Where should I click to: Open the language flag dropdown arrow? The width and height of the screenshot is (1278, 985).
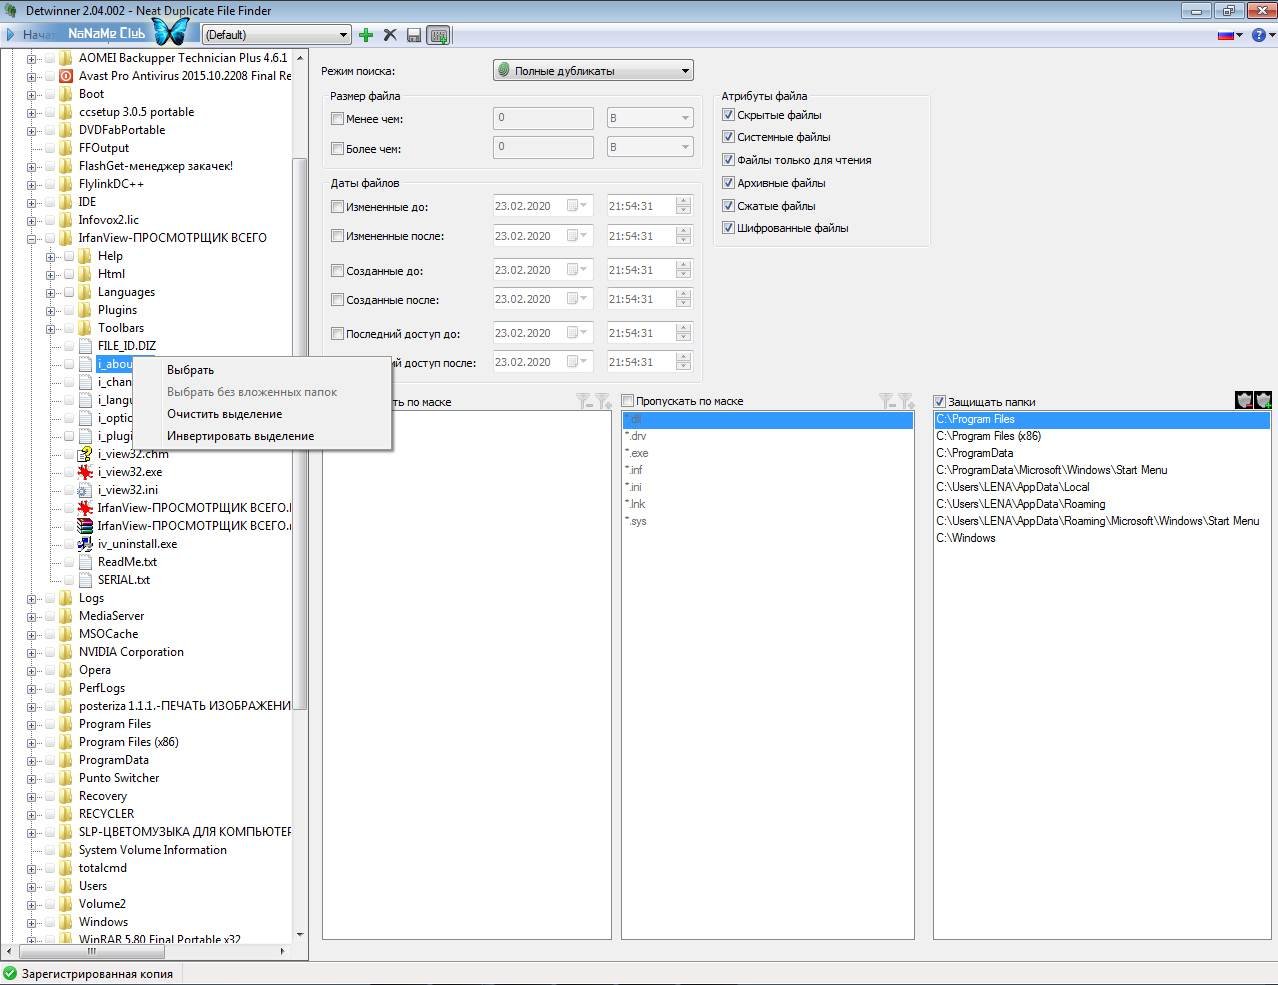[1239, 35]
